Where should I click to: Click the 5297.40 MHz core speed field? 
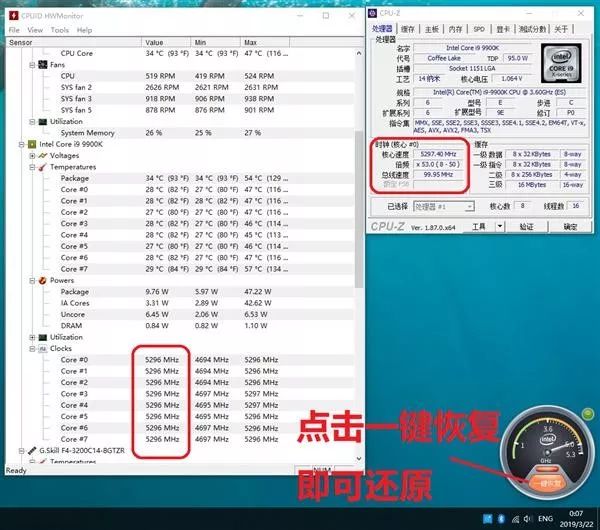click(x=438, y=154)
